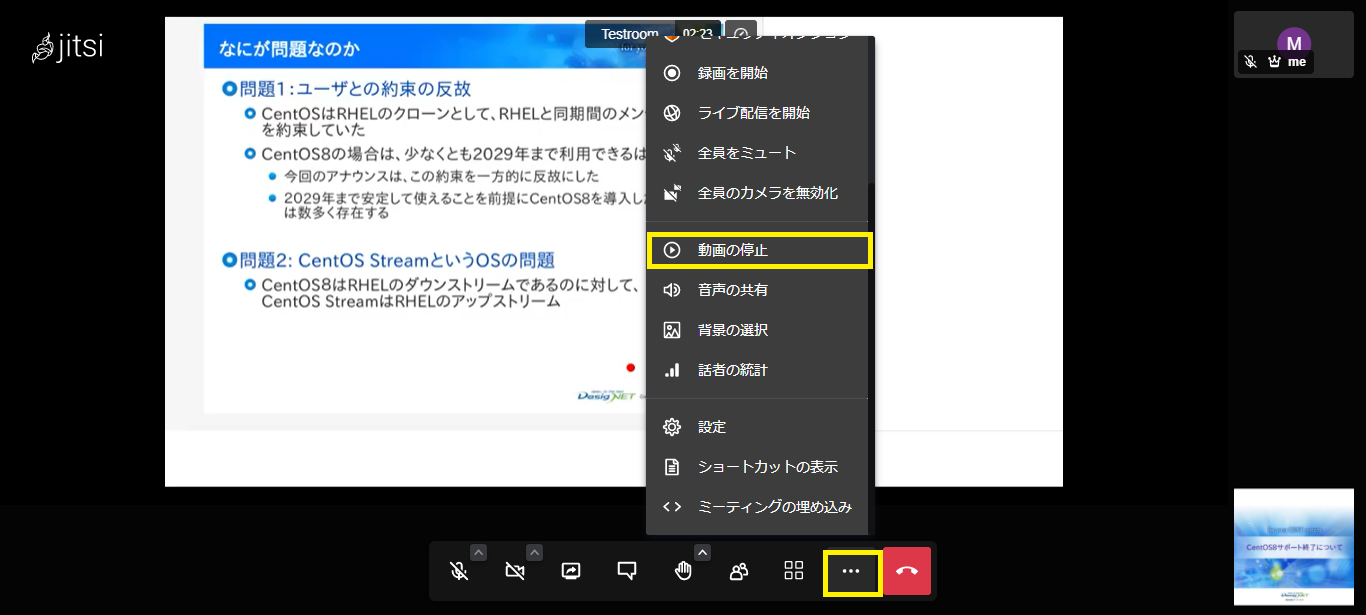The image size is (1366, 615).
Task: Open the performance gauge icon beside timer
Action: point(741,33)
